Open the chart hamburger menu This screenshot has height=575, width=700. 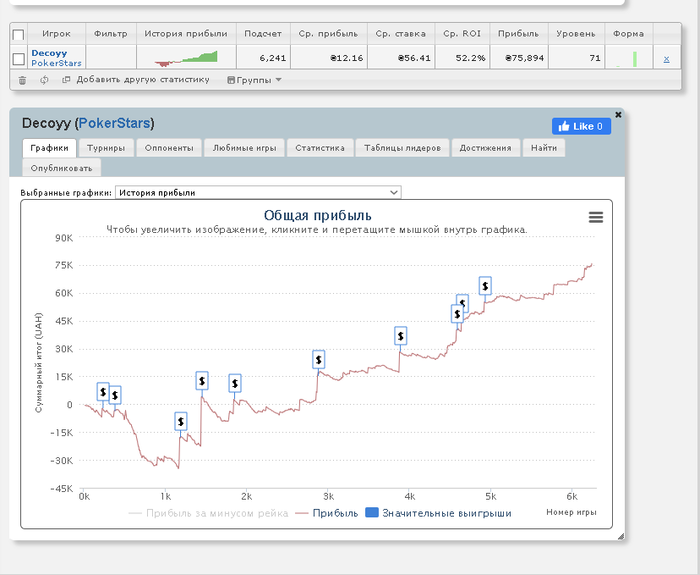coord(596,217)
